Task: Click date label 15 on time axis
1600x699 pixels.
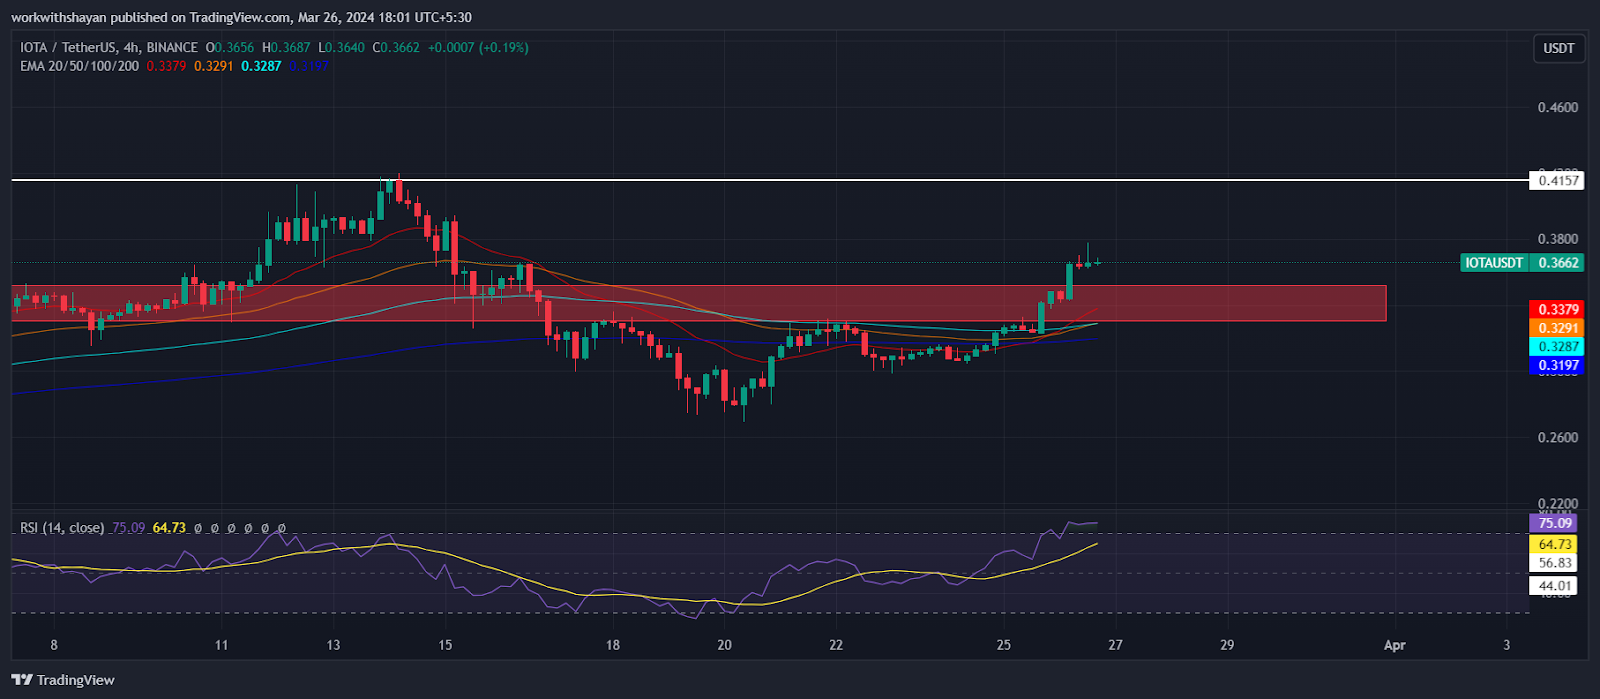Action: [445, 645]
